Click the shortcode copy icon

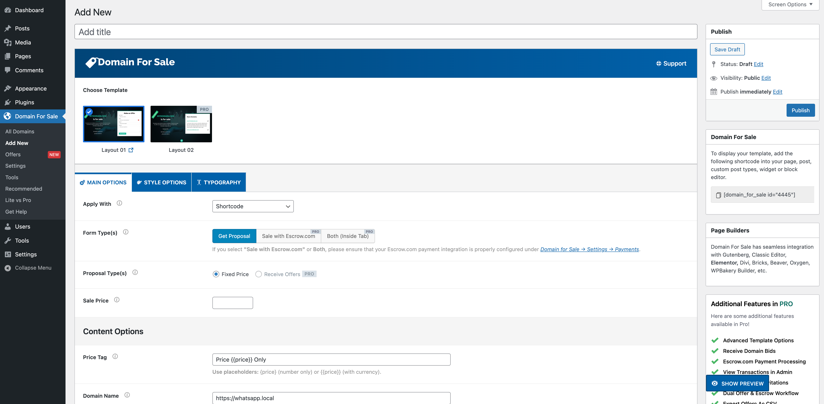pyautogui.click(x=718, y=195)
